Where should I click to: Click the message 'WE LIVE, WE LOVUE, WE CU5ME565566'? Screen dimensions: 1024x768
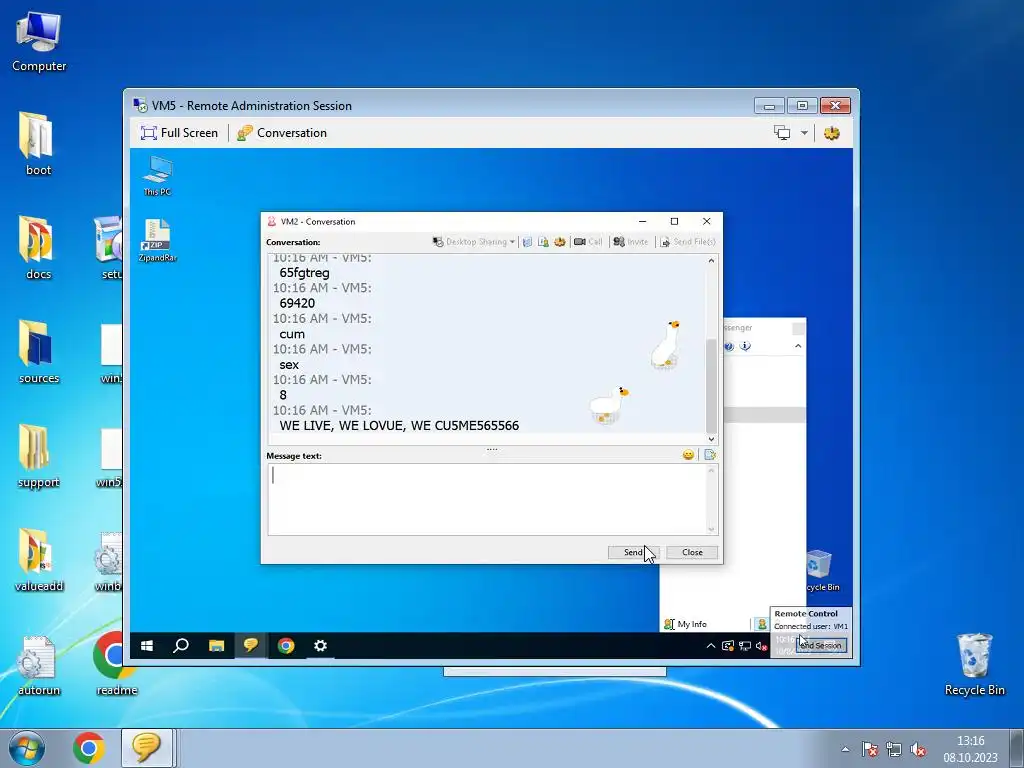click(399, 426)
